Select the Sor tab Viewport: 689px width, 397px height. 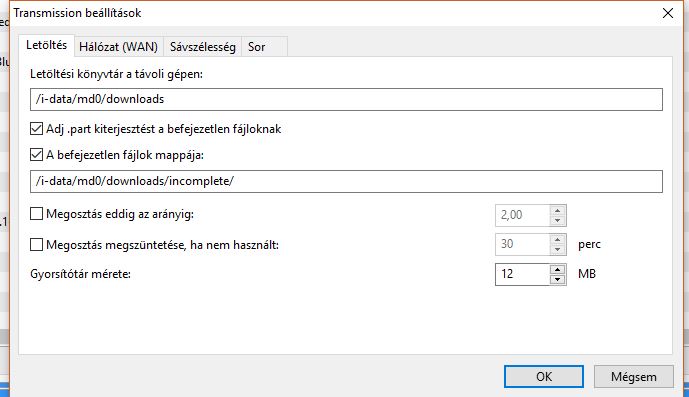(x=264, y=47)
